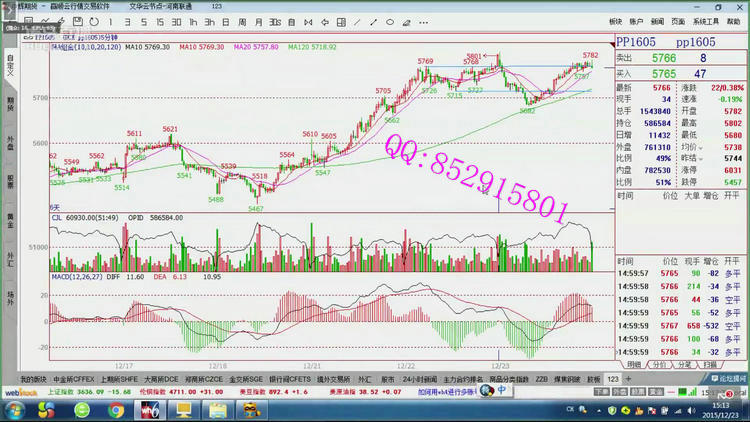Switch to the 上期所SHFE tab
750x422 pixels.
tap(119, 380)
